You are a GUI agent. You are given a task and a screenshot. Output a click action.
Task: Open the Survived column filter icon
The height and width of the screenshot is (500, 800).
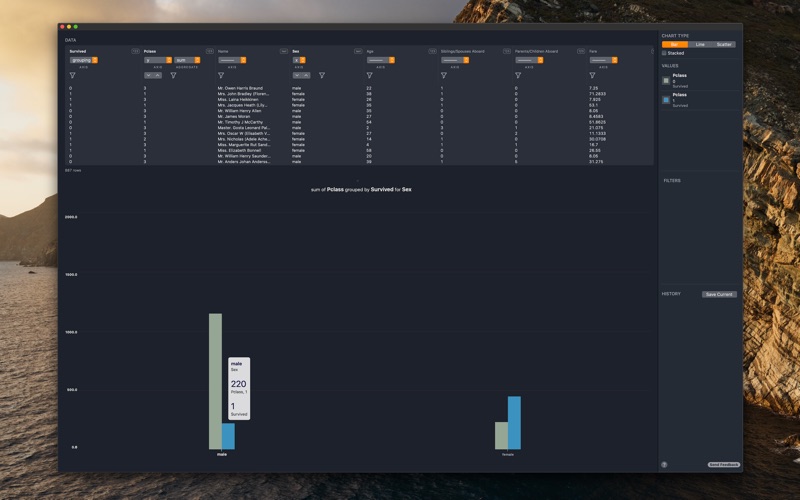[x=72, y=76]
